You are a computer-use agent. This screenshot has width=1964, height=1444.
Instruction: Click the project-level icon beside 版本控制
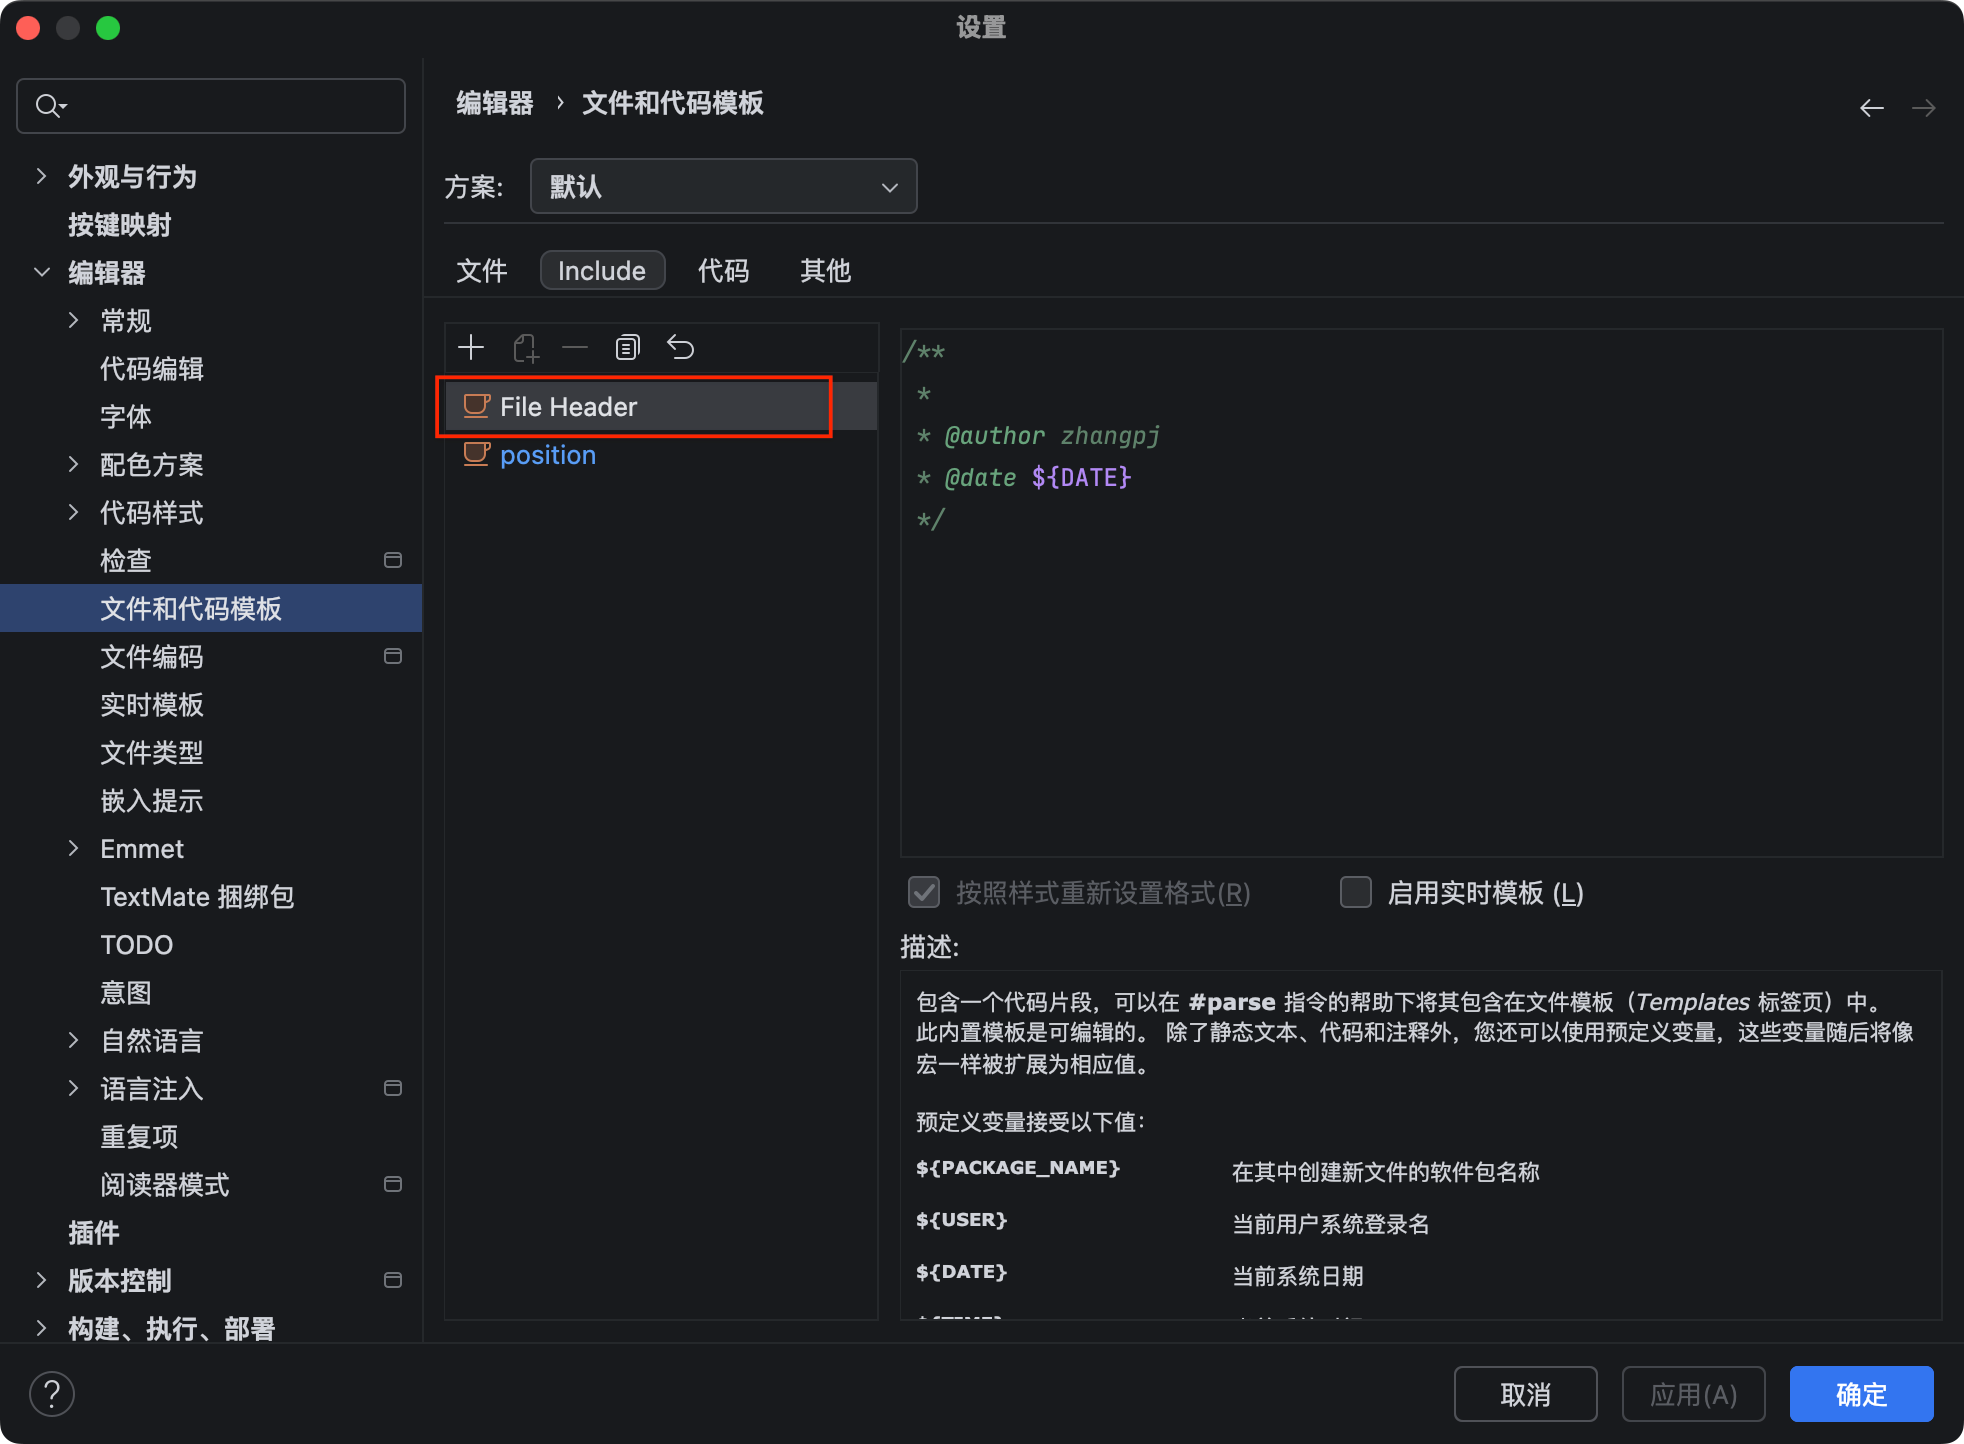click(x=393, y=1280)
